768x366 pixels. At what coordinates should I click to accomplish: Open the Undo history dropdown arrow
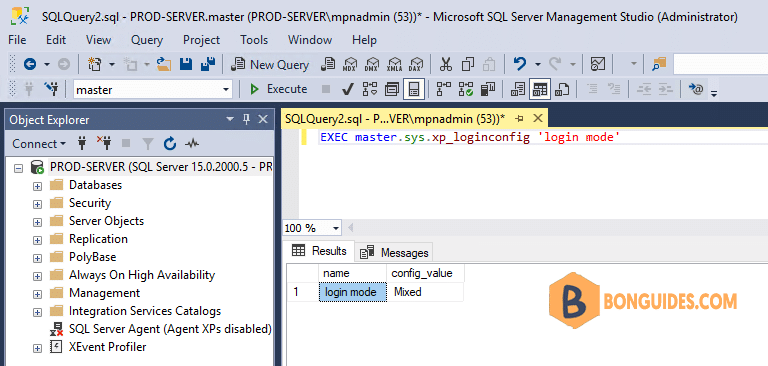[x=537, y=65]
